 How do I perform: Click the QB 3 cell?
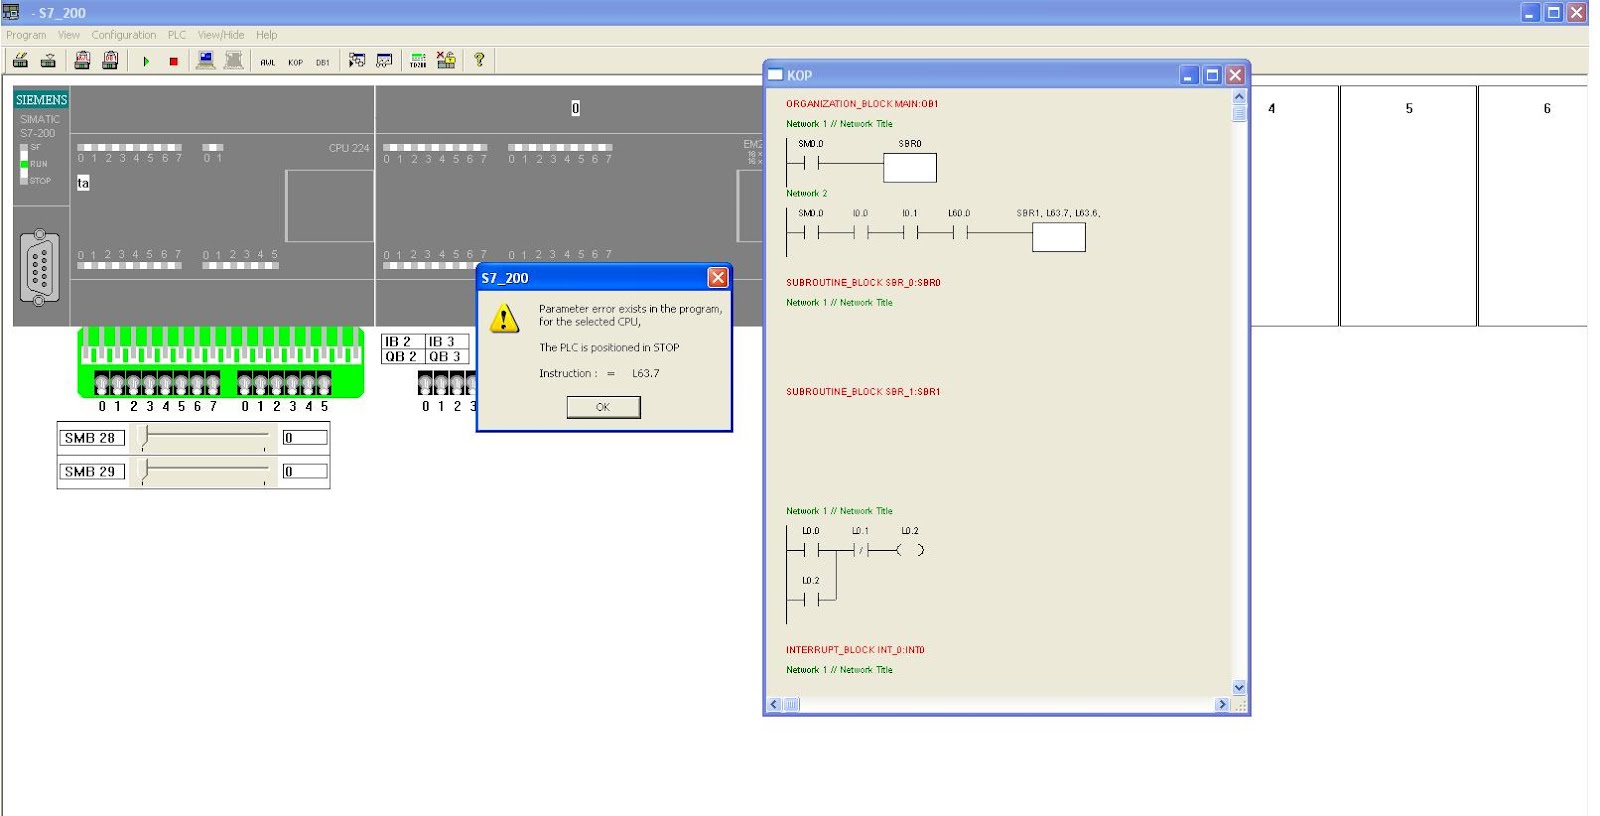point(447,356)
